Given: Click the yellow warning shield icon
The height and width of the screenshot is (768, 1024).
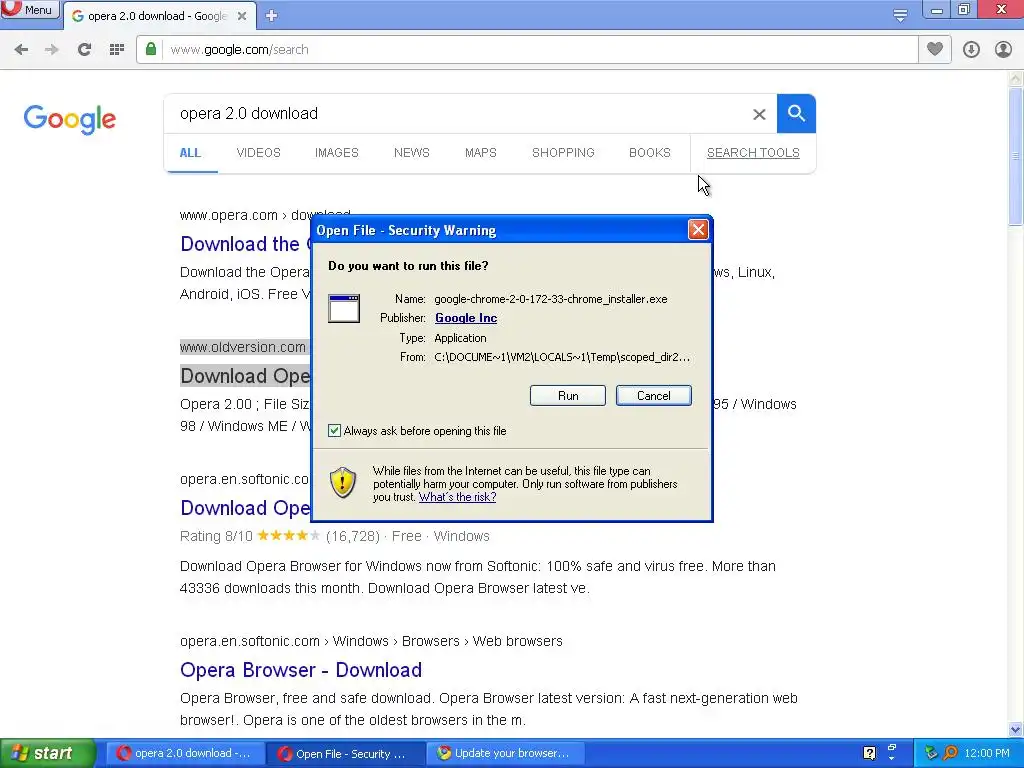Looking at the screenshot, I should (x=342, y=483).
